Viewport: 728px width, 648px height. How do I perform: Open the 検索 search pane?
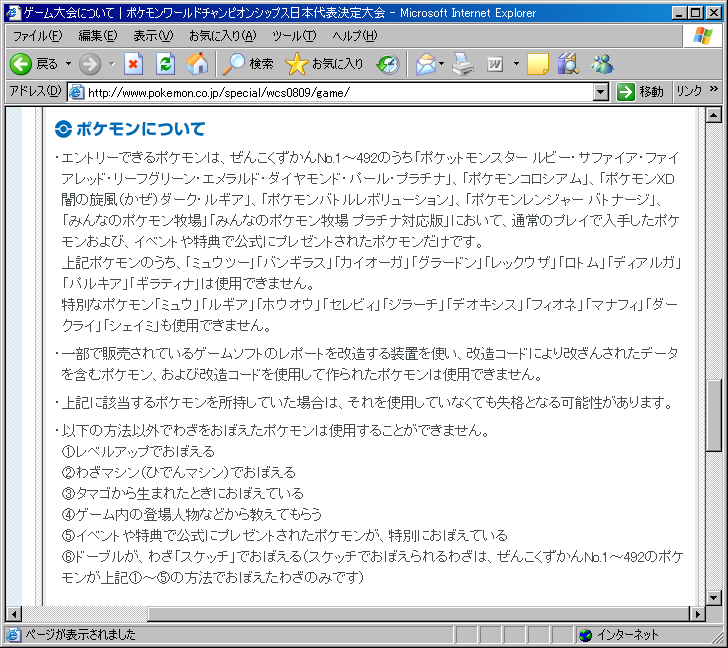pyautogui.click(x=248, y=64)
